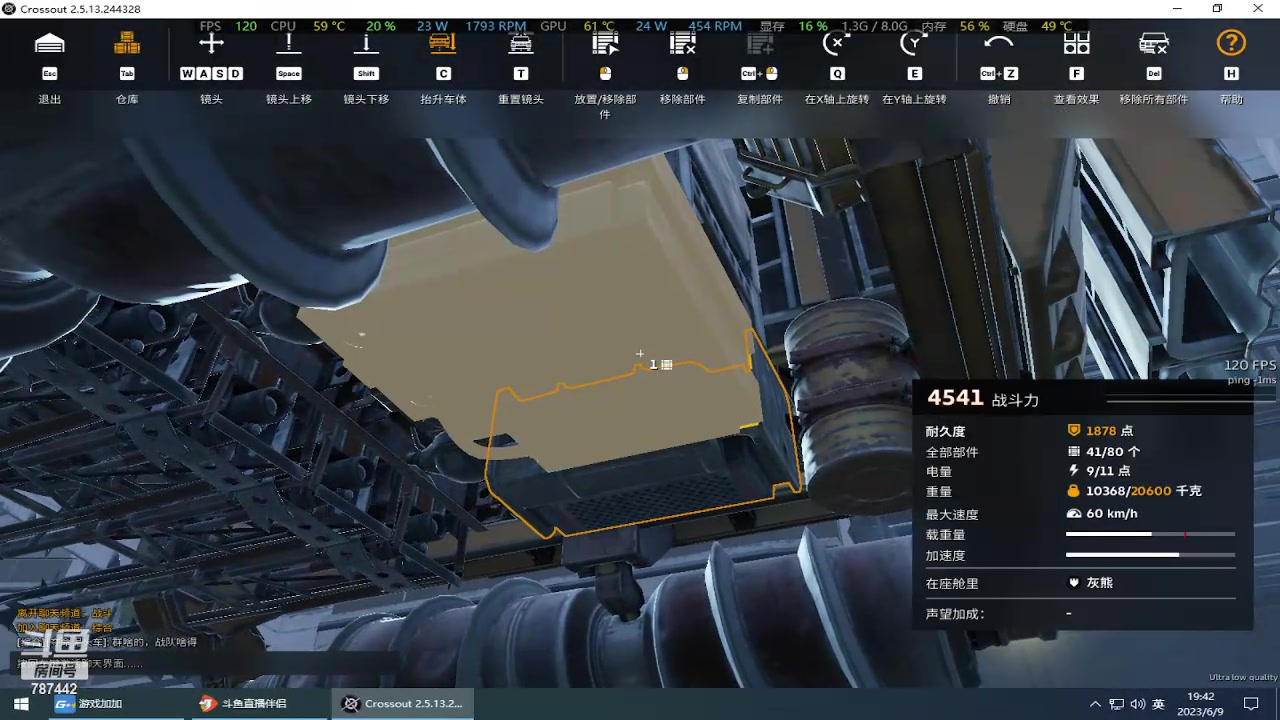Click the 重置镜头 reset camera icon
Screen dimensions: 1280x720
521,43
